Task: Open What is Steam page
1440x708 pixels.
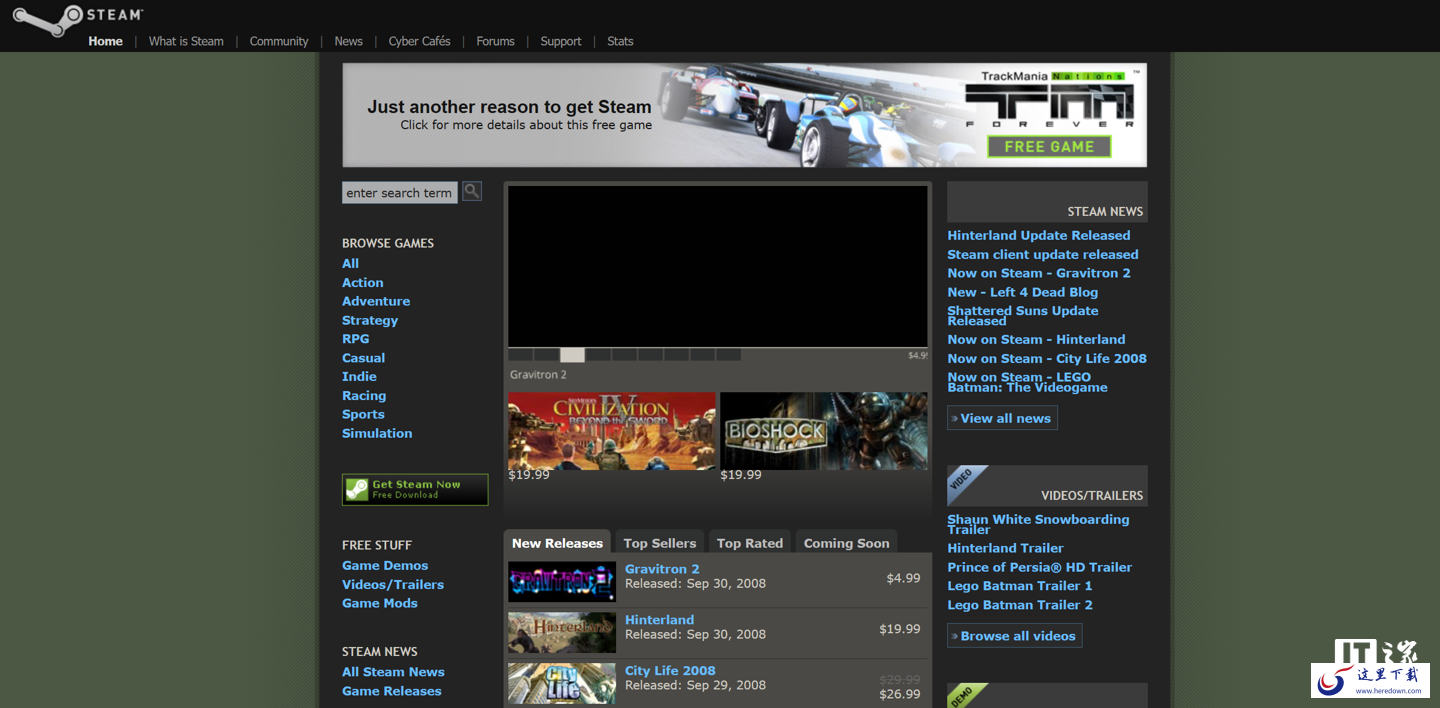Action: pyautogui.click(x=186, y=41)
